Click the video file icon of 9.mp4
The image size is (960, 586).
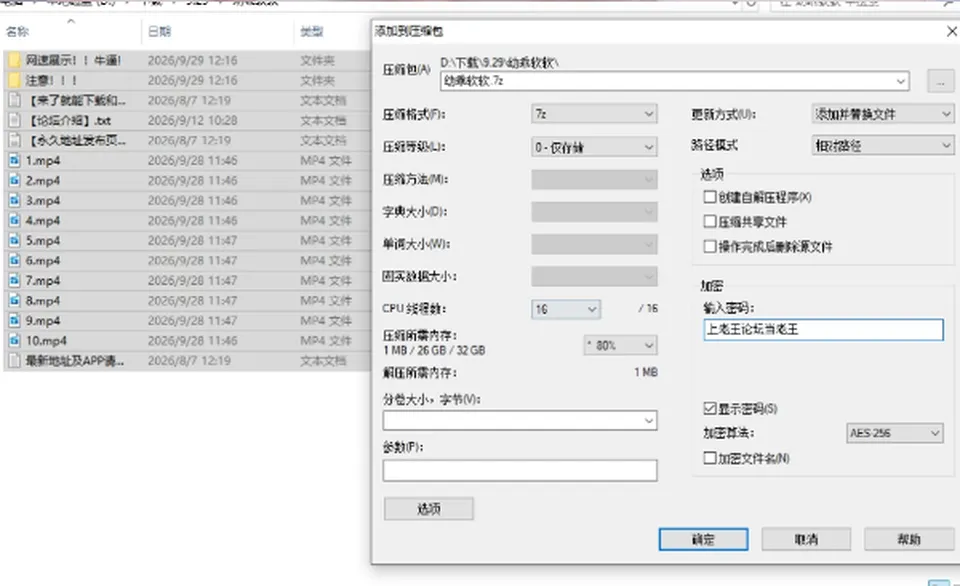pos(15,320)
